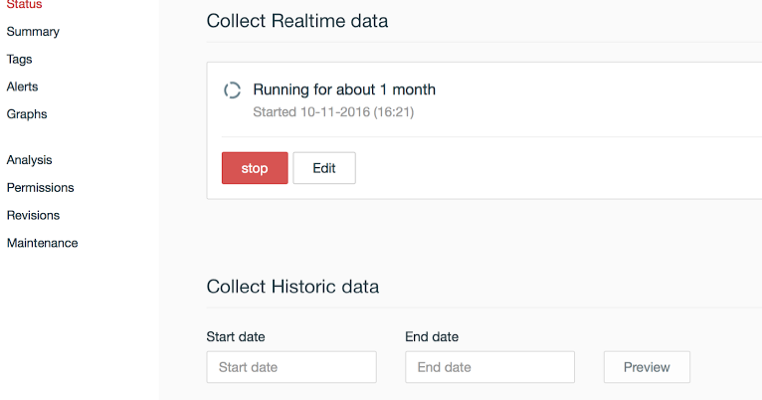Click the 'Running for about 1 month' text
The width and height of the screenshot is (762, 400).
[x=344, y=90]
